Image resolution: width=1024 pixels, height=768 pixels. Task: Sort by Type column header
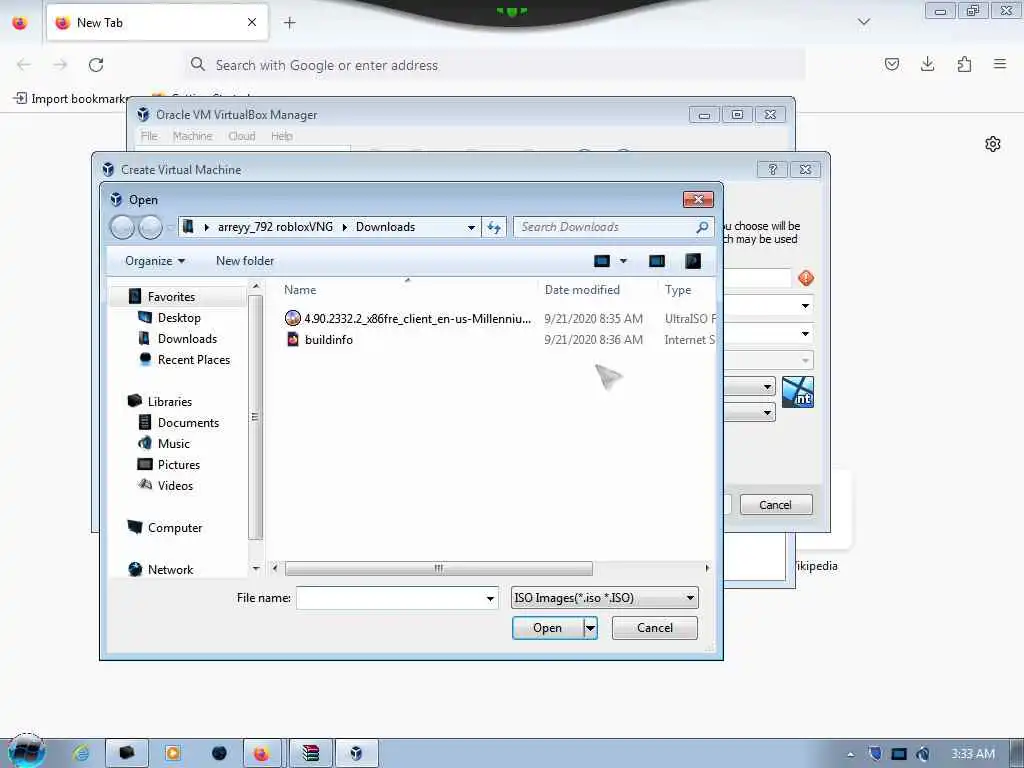coord(678,290)
